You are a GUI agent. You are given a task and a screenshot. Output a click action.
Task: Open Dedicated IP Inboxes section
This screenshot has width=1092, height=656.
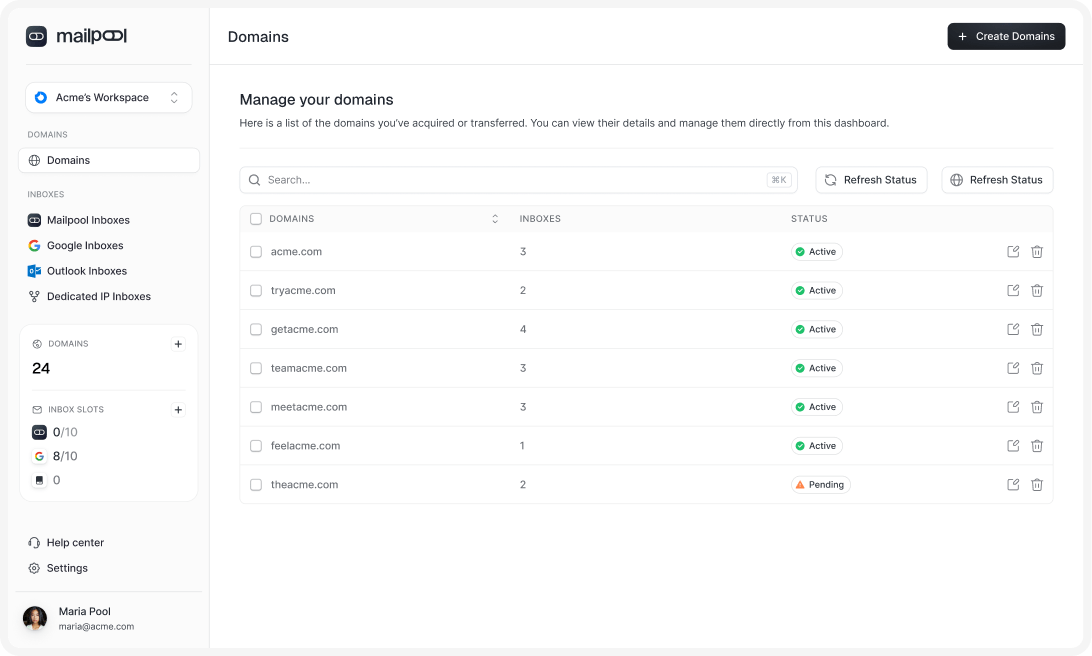(x=98, y=297)
